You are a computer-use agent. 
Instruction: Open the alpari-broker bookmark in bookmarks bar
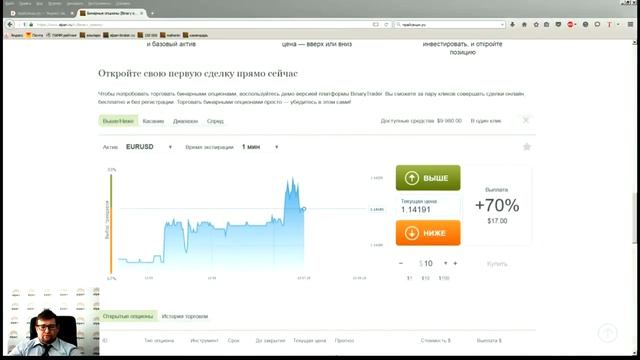pos(119,36)
